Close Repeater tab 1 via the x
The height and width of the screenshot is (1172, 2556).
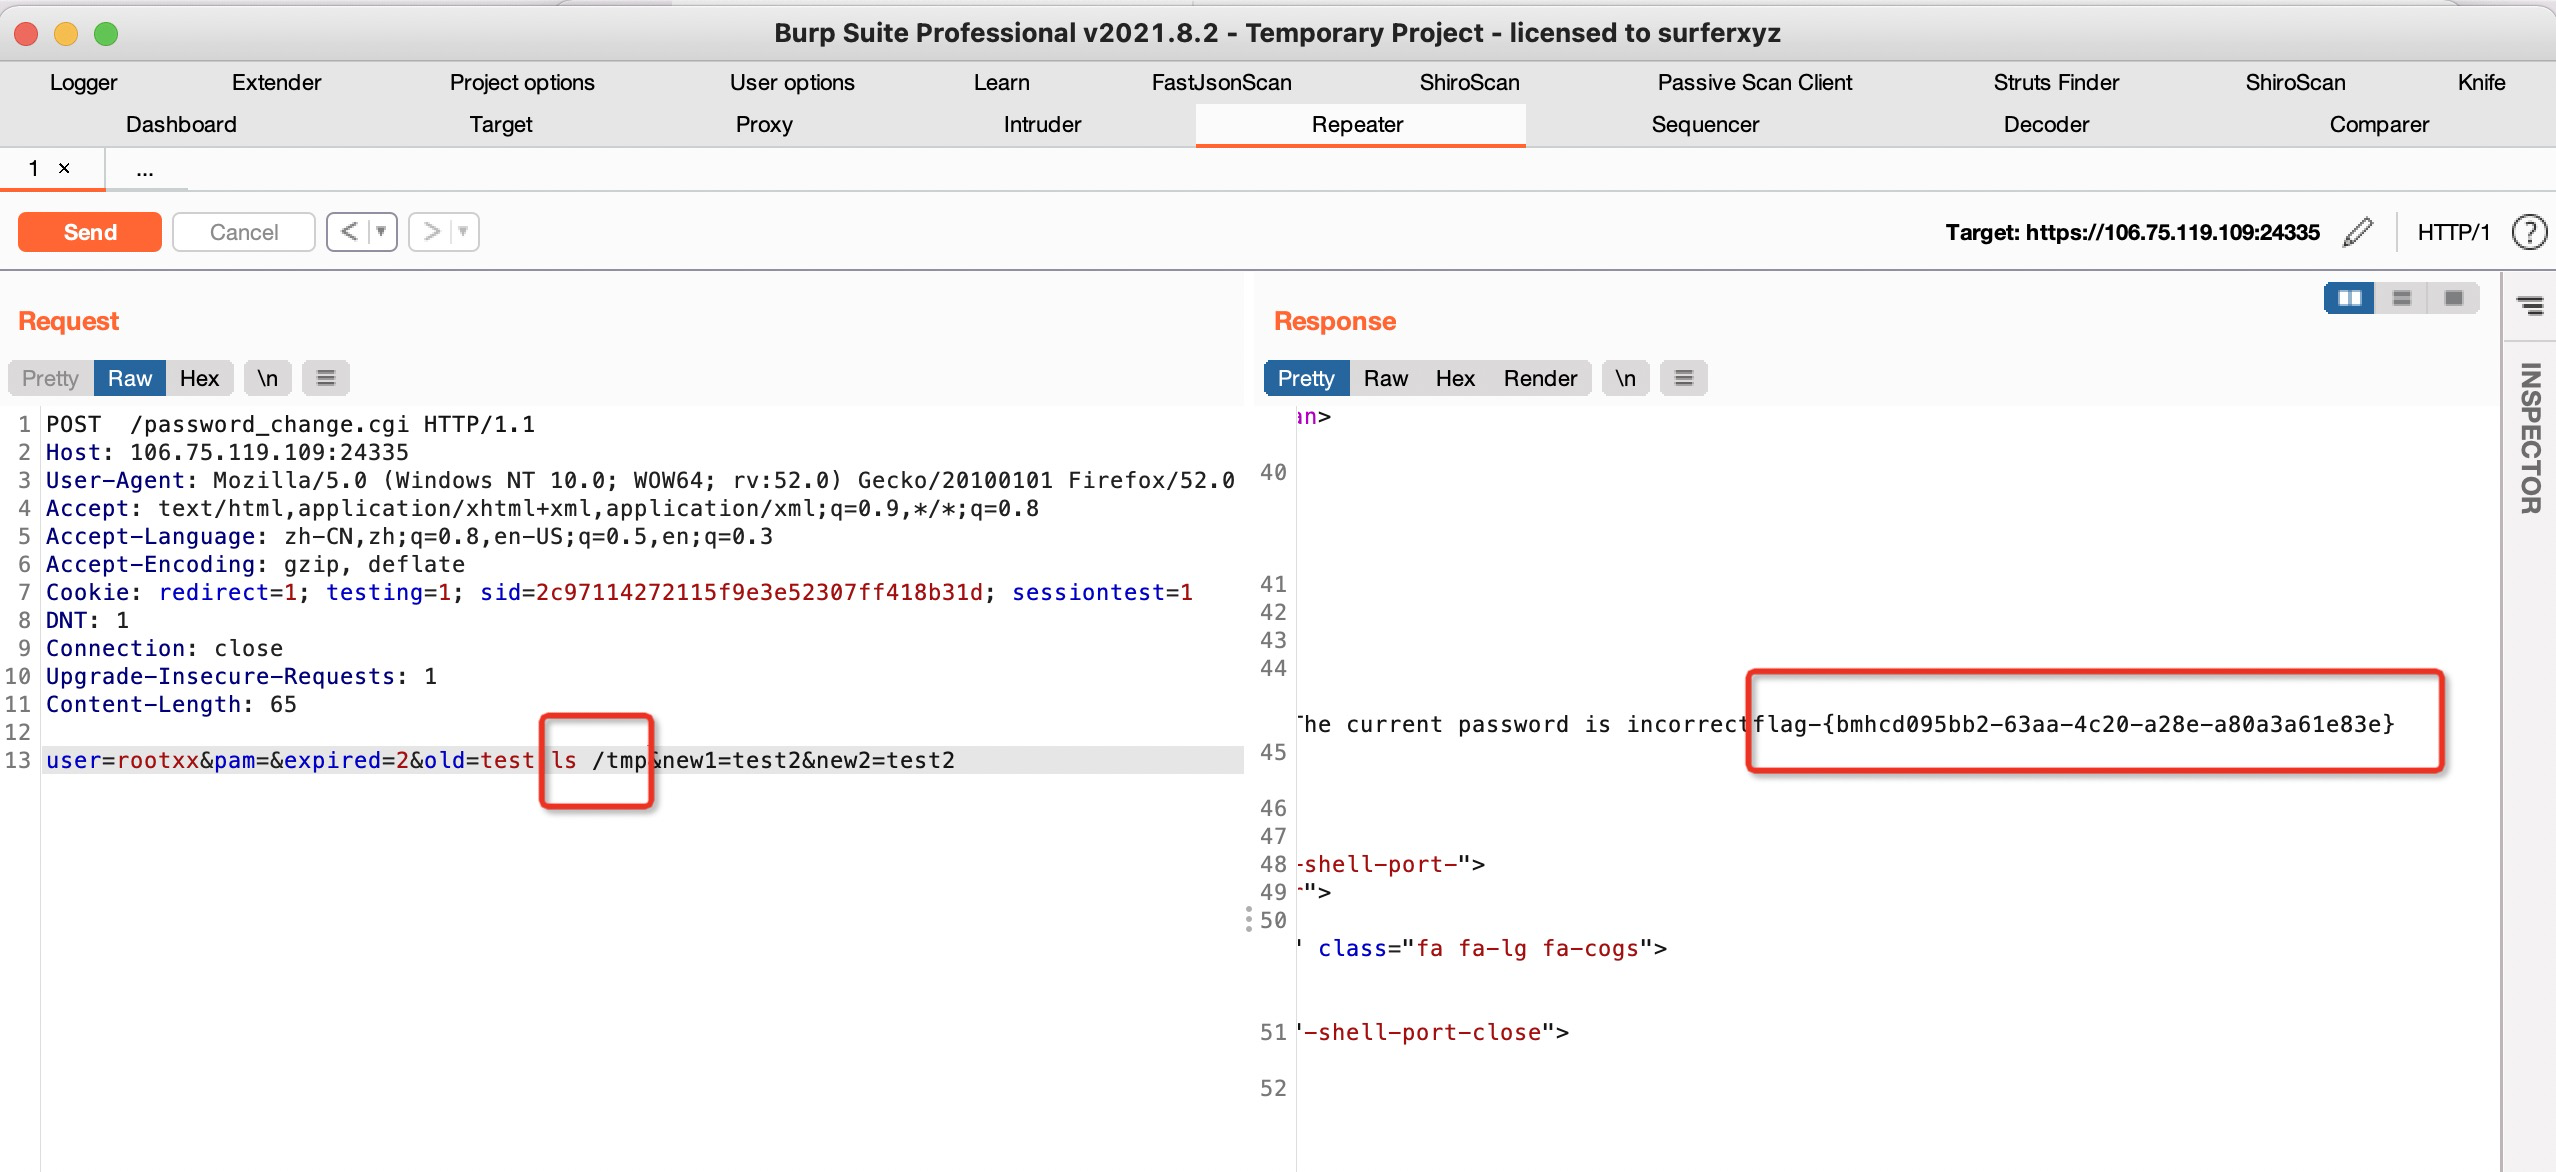point(64,168)
